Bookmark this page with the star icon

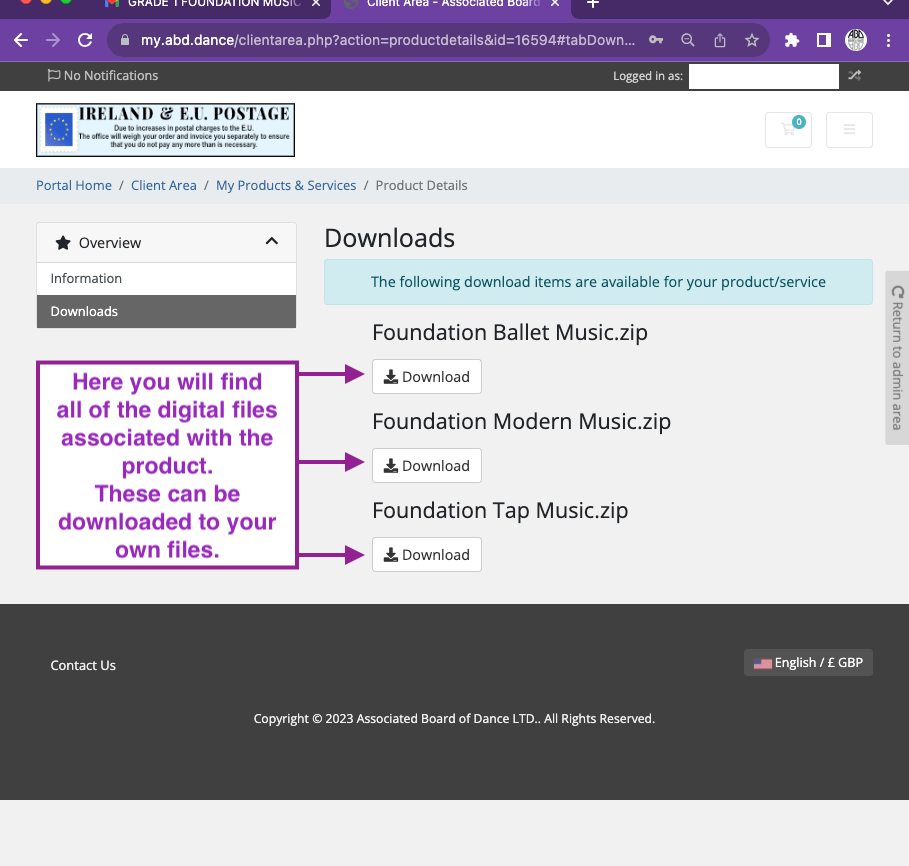[752, 41]
